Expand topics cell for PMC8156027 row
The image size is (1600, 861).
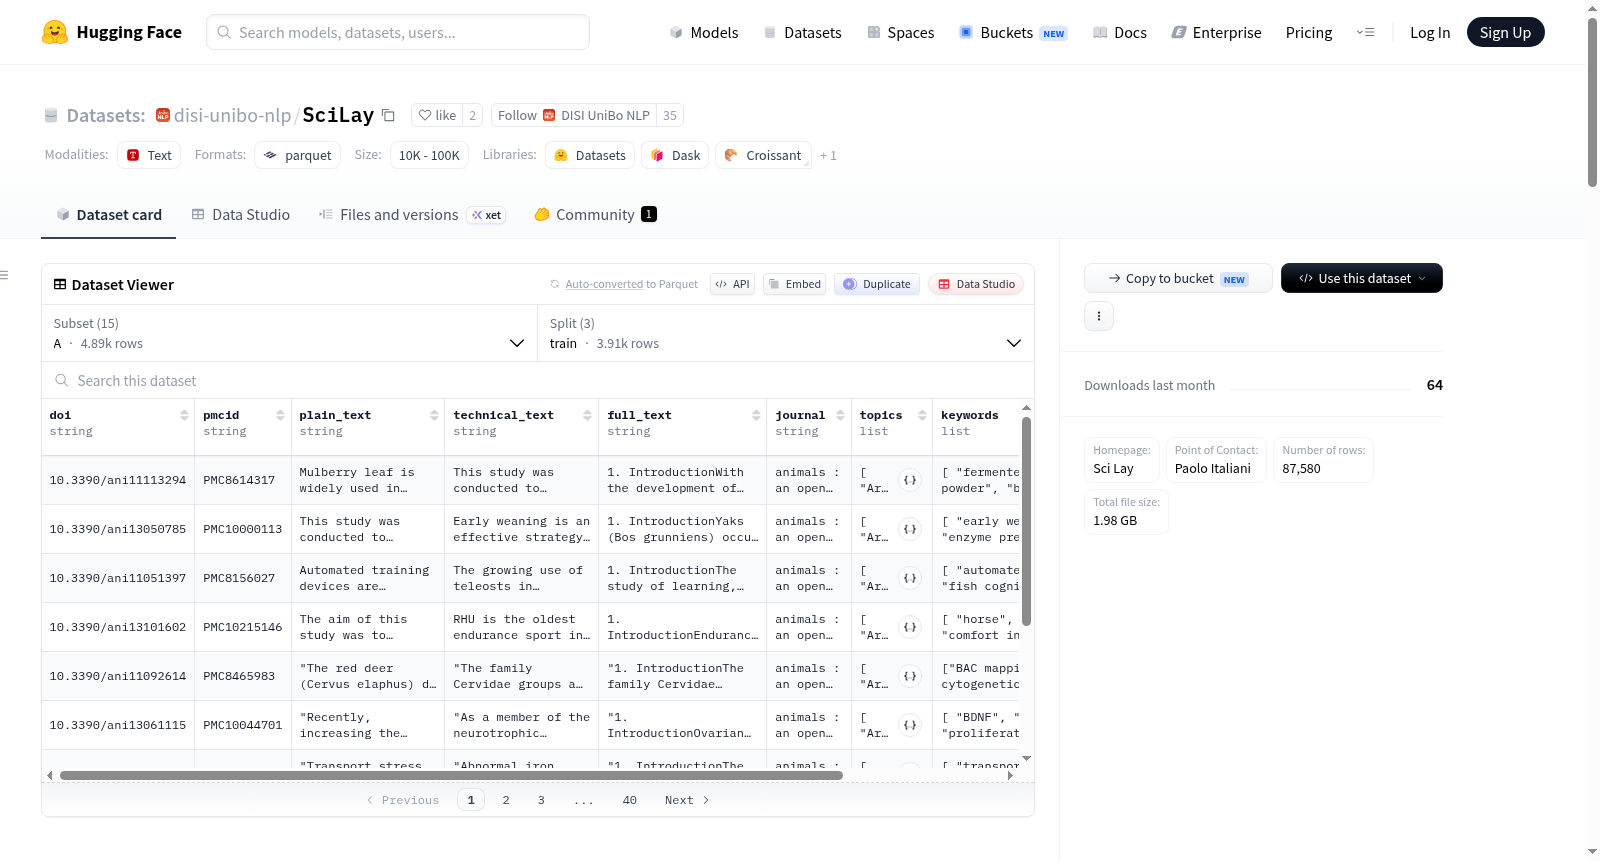tap(909, 578)
